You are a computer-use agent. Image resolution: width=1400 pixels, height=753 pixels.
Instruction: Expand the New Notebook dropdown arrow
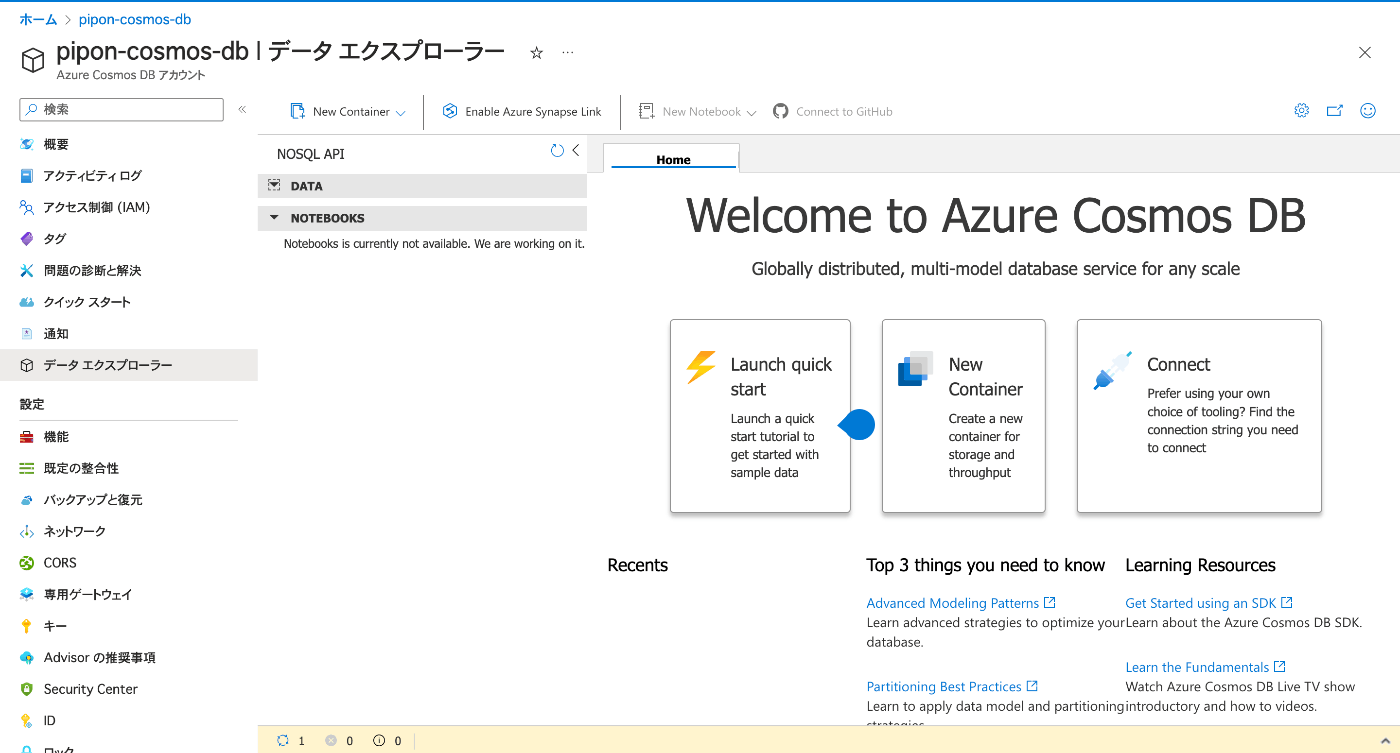click(752, 113)
